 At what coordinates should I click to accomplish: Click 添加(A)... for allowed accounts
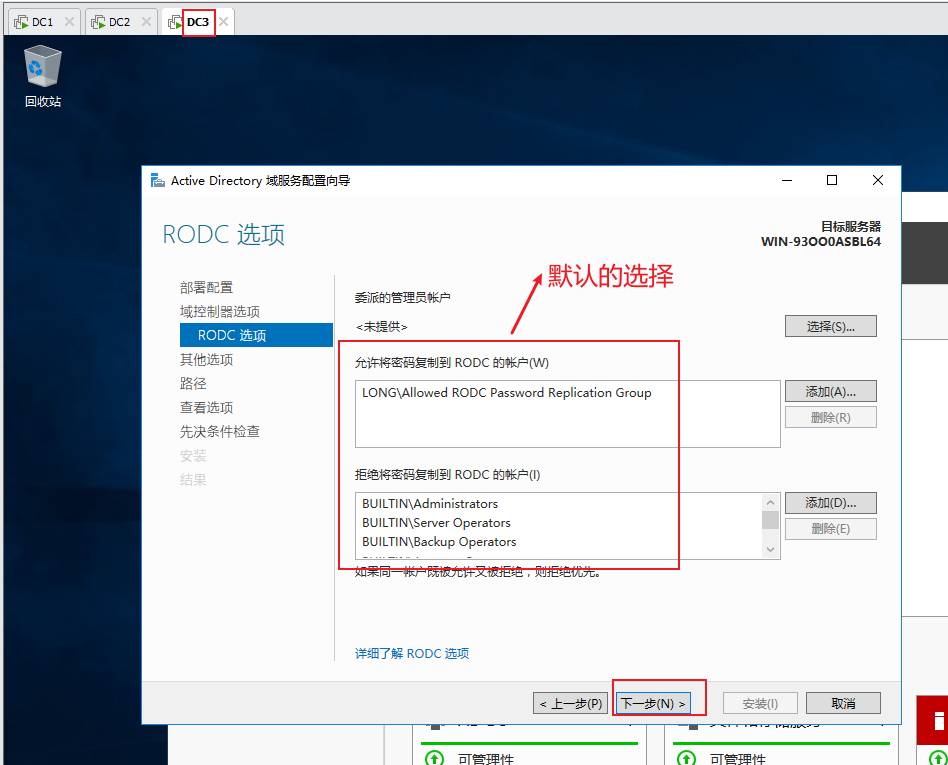point(831,391)
